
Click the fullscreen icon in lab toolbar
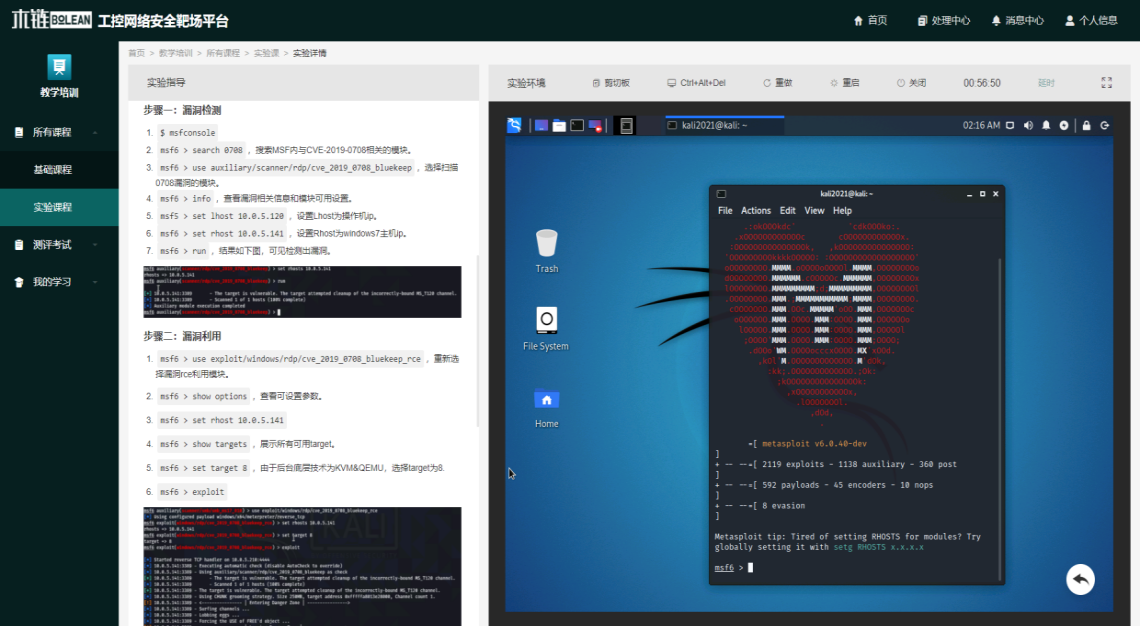coord(1106,83)
